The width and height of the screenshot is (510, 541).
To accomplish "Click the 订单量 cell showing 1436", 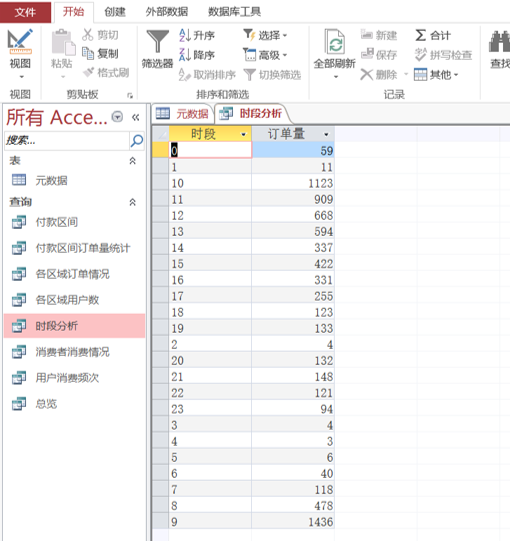I will [x=293, y=522].
